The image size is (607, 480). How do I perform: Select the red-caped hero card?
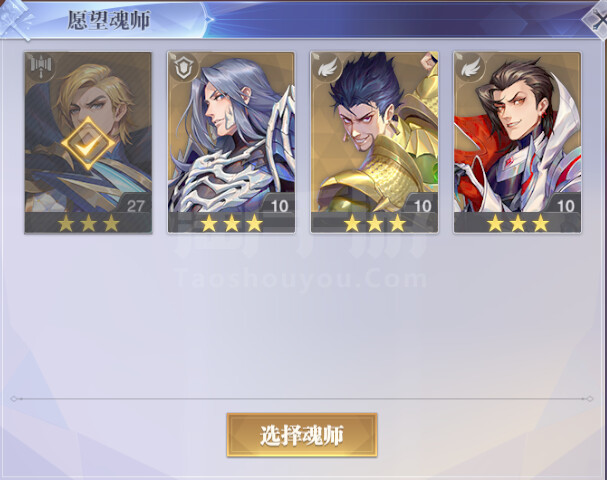[518, 143]
